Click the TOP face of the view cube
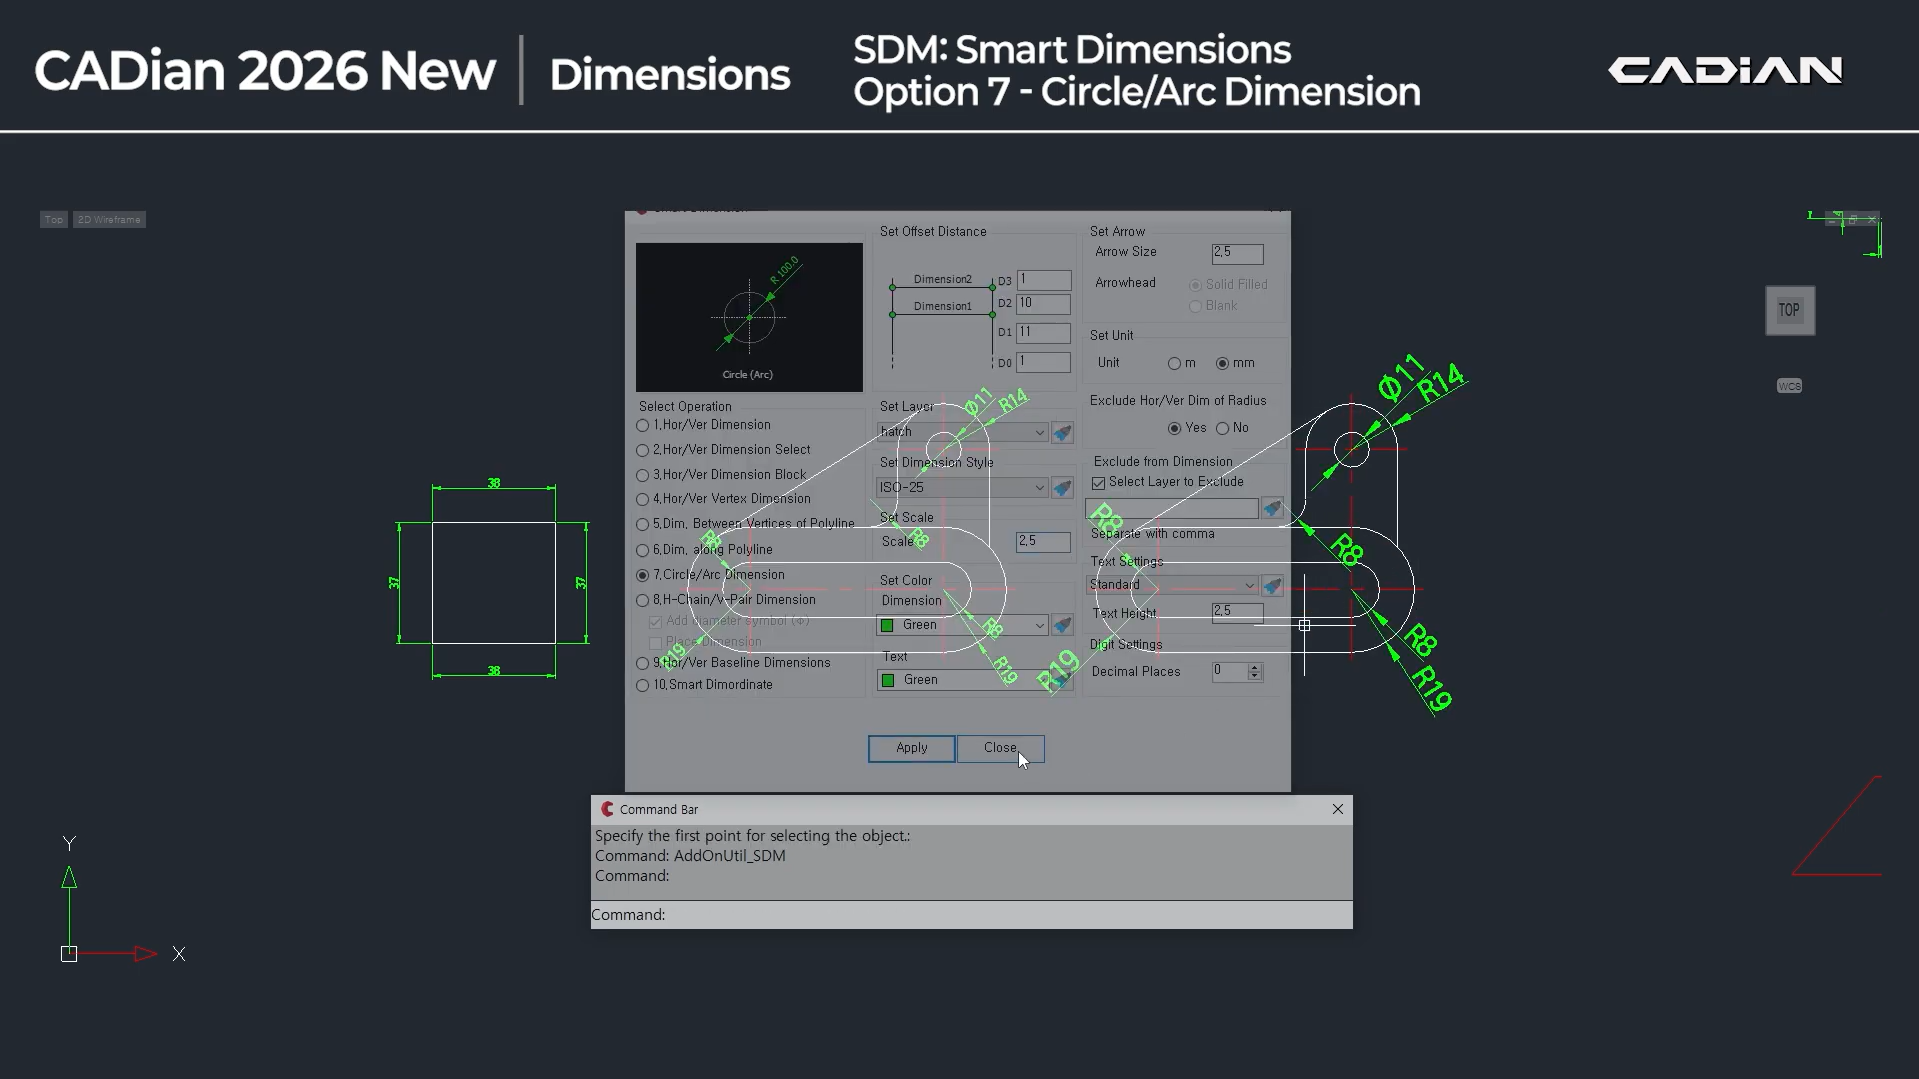This screenshot has width=1919, height=1079. 1789,311
